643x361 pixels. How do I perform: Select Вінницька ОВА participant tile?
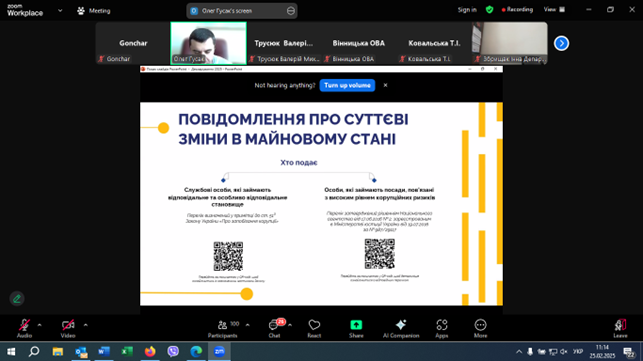click(x=359, y=43)
